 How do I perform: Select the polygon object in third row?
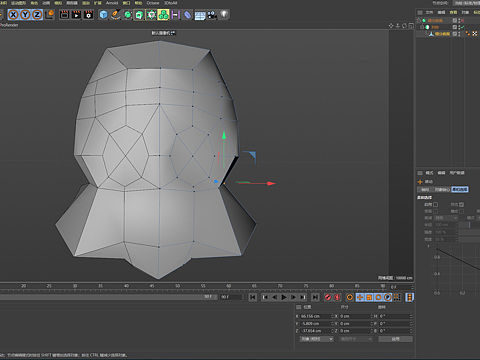coord(442,34)
